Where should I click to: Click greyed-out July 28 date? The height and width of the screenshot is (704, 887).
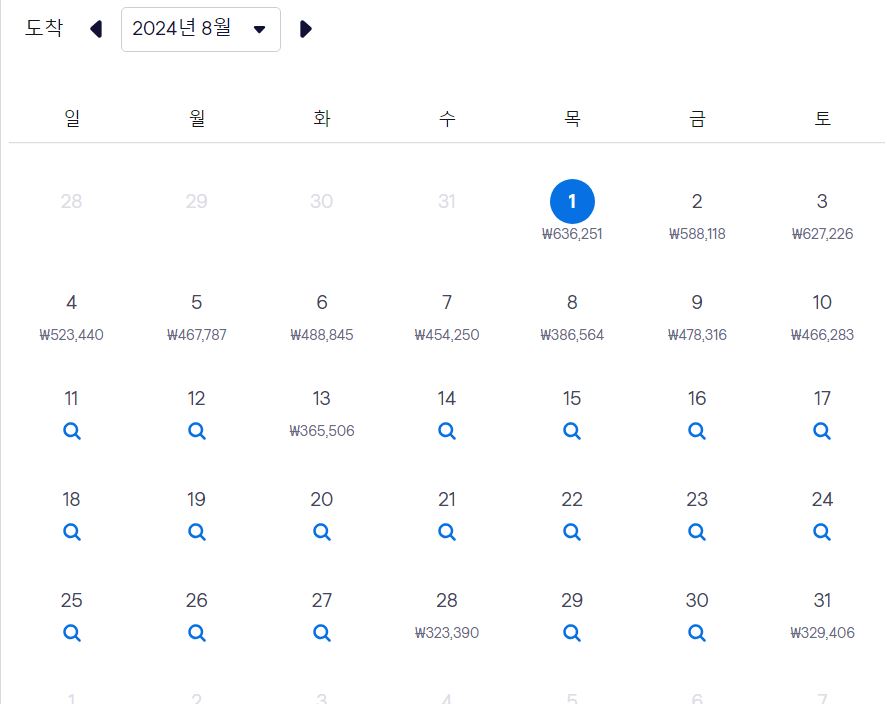71,201
